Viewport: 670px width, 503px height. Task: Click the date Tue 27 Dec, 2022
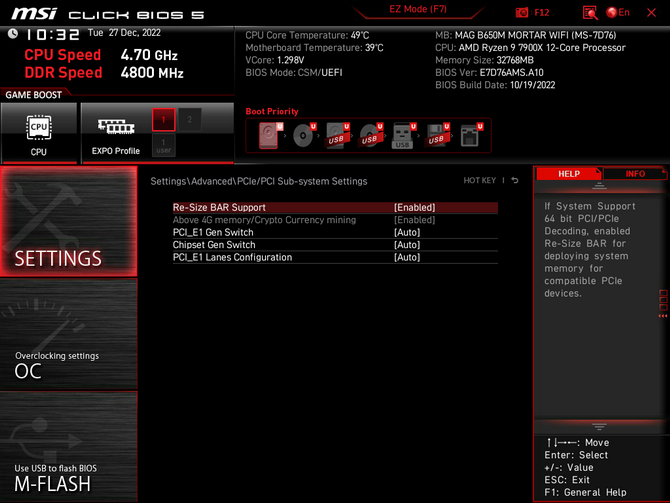124,33
